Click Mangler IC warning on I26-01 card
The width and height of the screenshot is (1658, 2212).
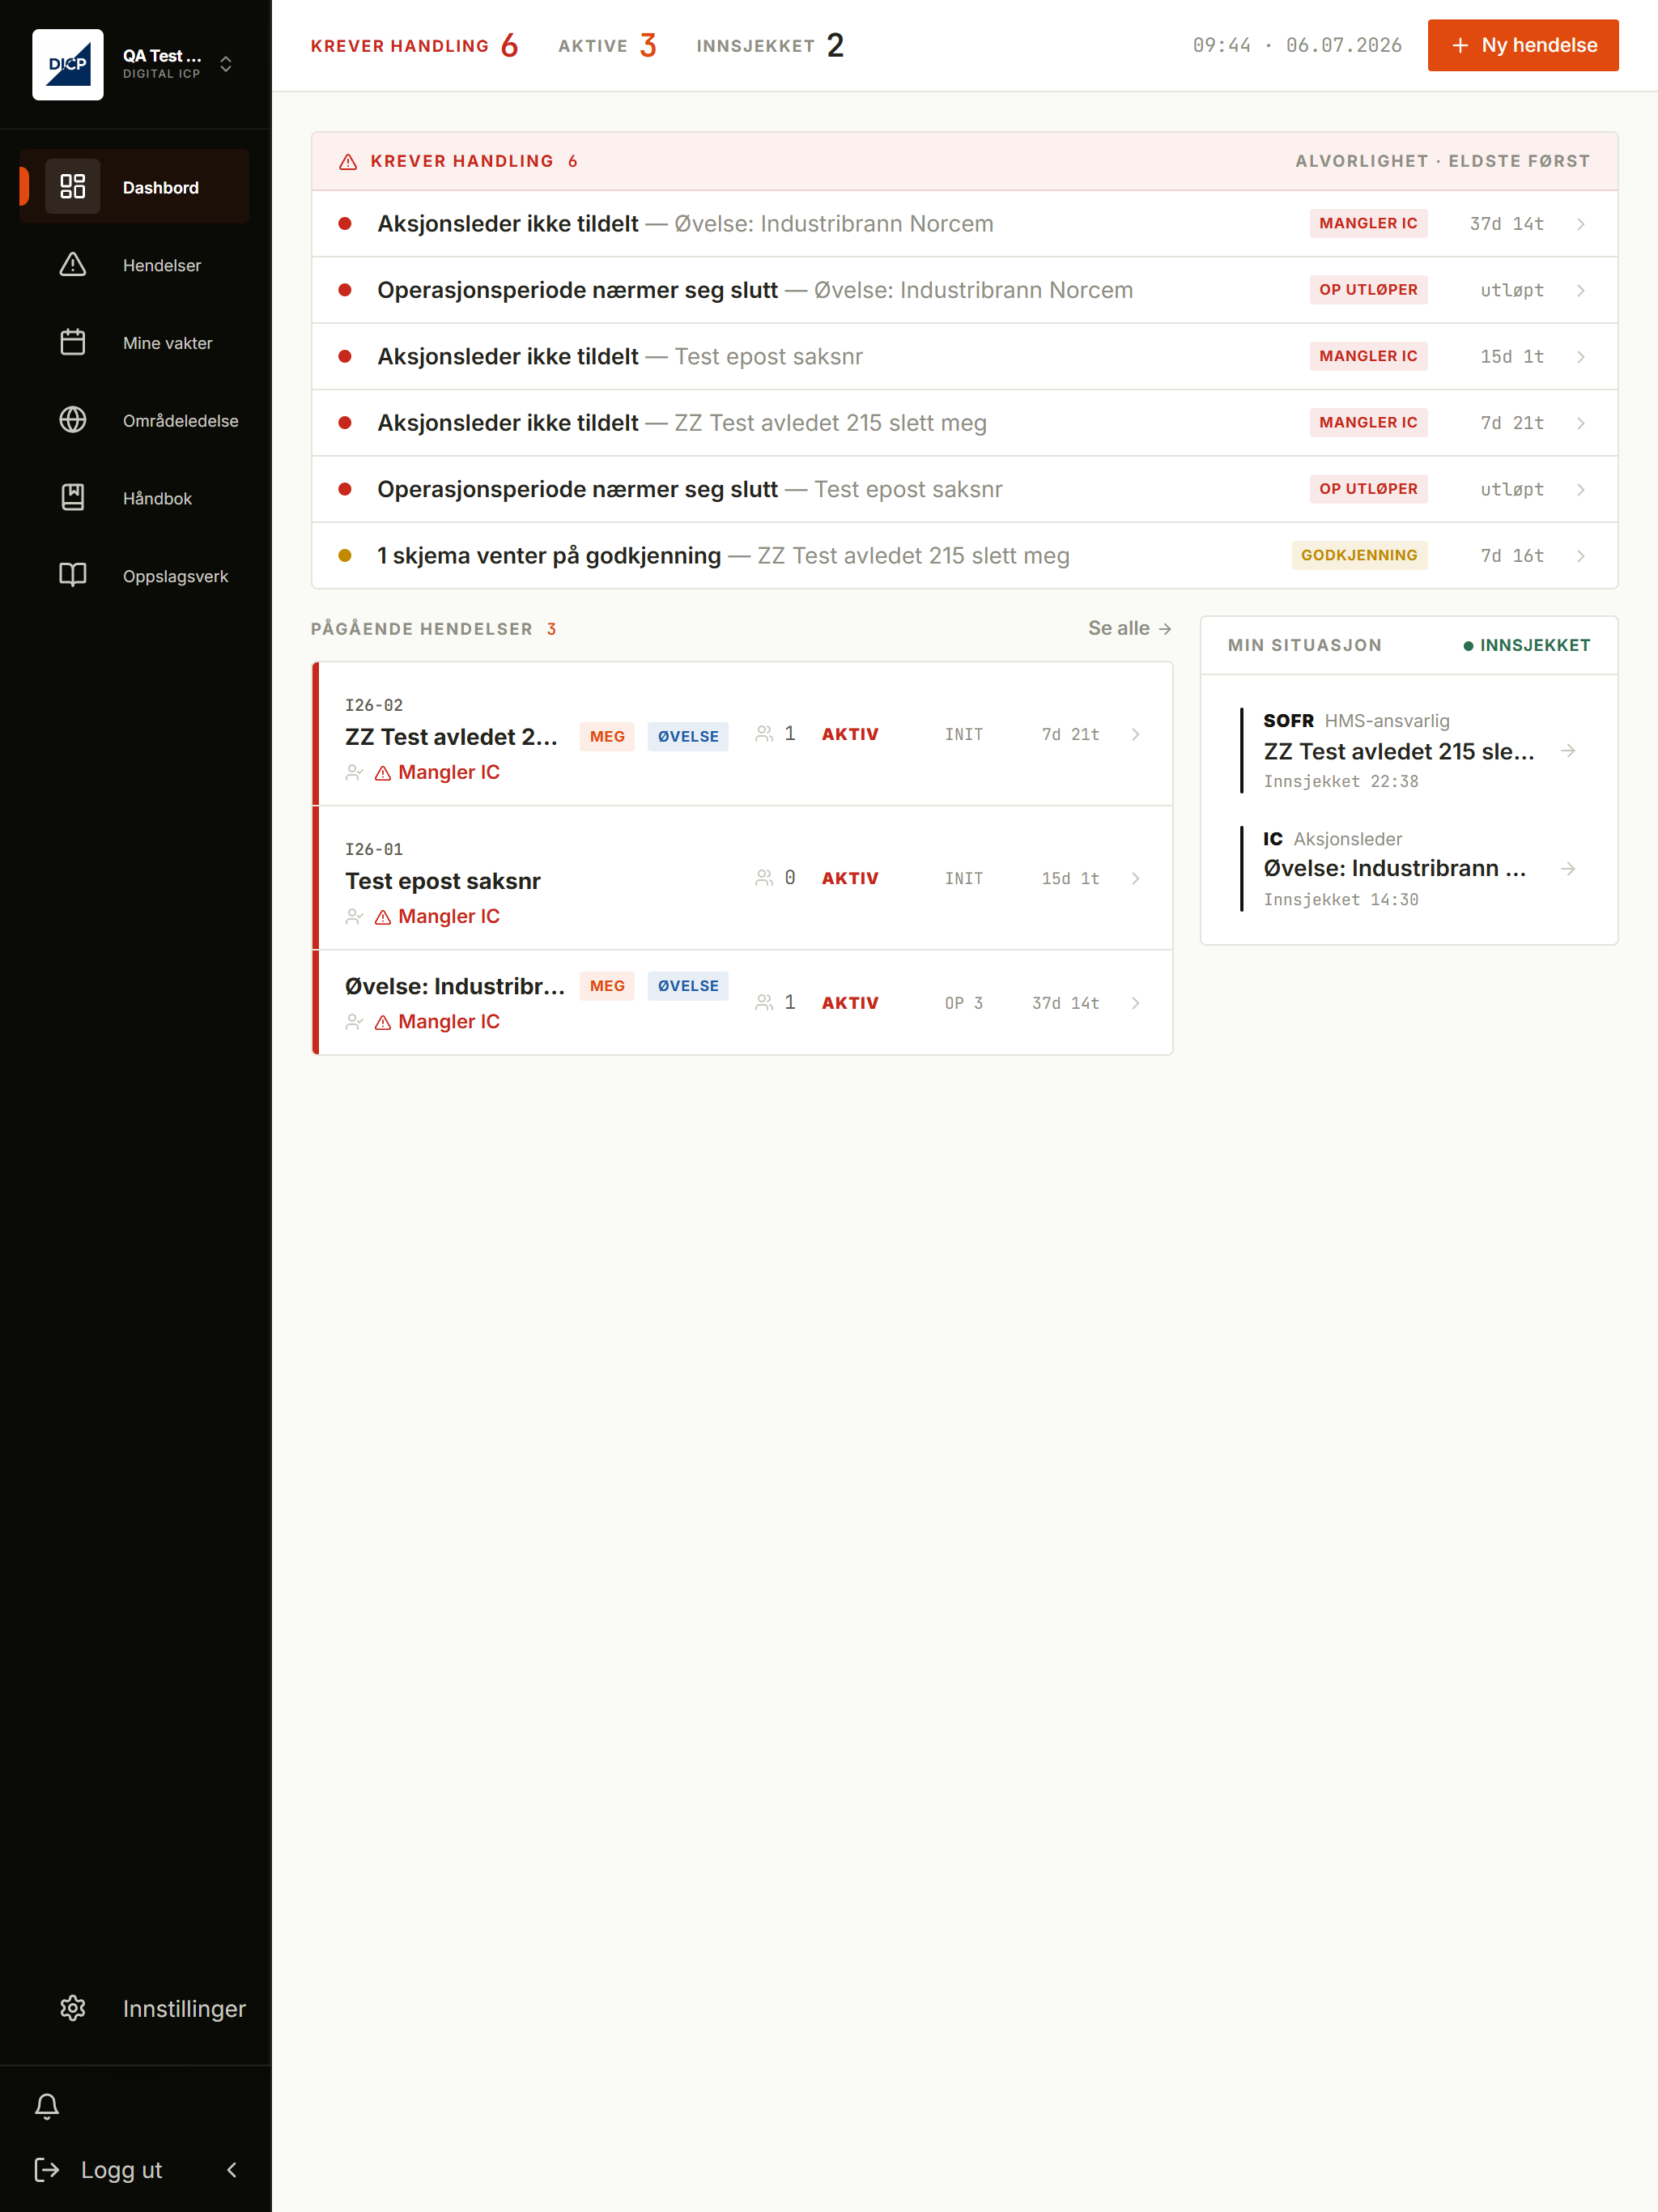(x=437, y=916)
